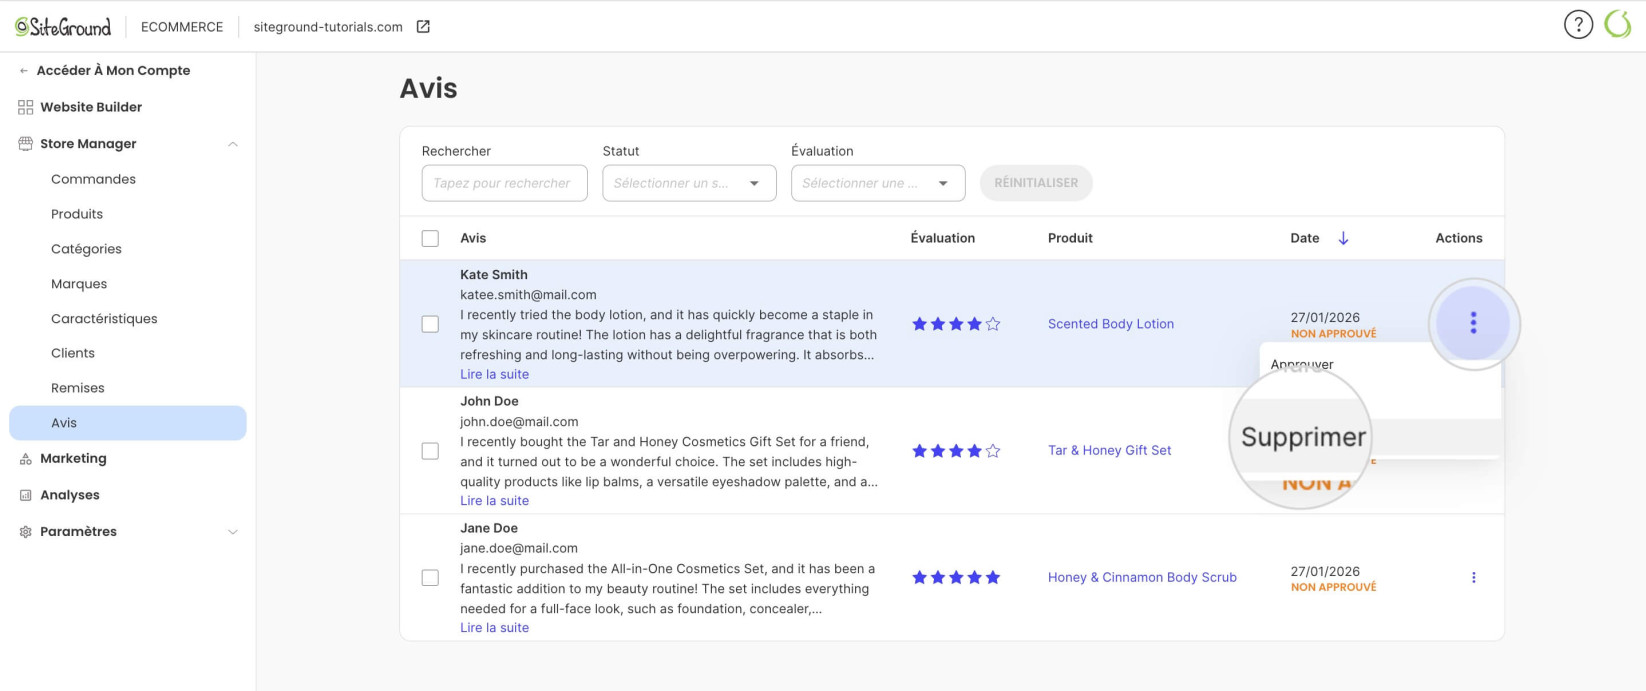Click Lire la suite under John Doe review
This screenshot has height=691, width=1646.
494,501
